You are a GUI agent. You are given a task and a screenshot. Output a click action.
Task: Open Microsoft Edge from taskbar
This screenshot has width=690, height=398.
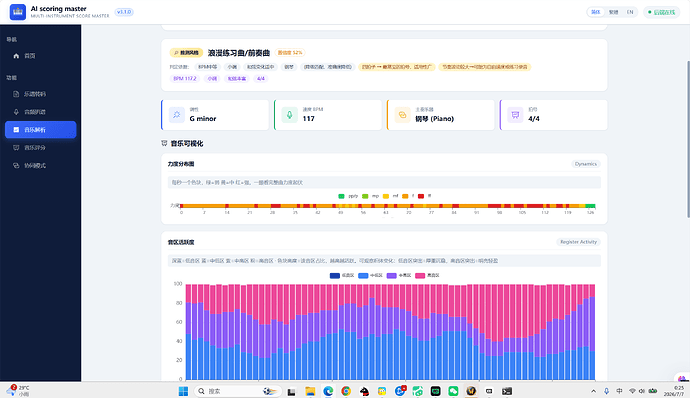point(328,391)
